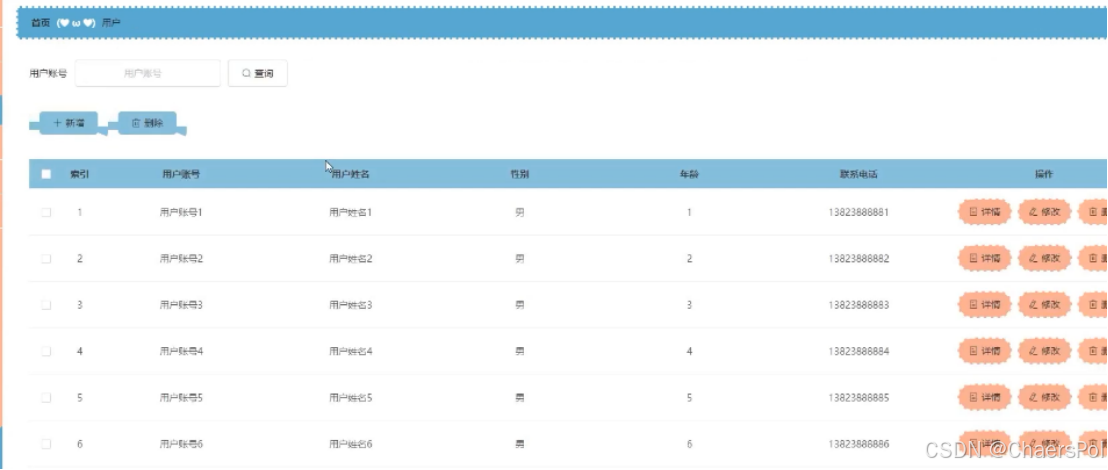The width and height of the screenshot is (1108, 470).
Task: Click the 男 gender cell in 用户账号4 row
Action: (520, 351)
